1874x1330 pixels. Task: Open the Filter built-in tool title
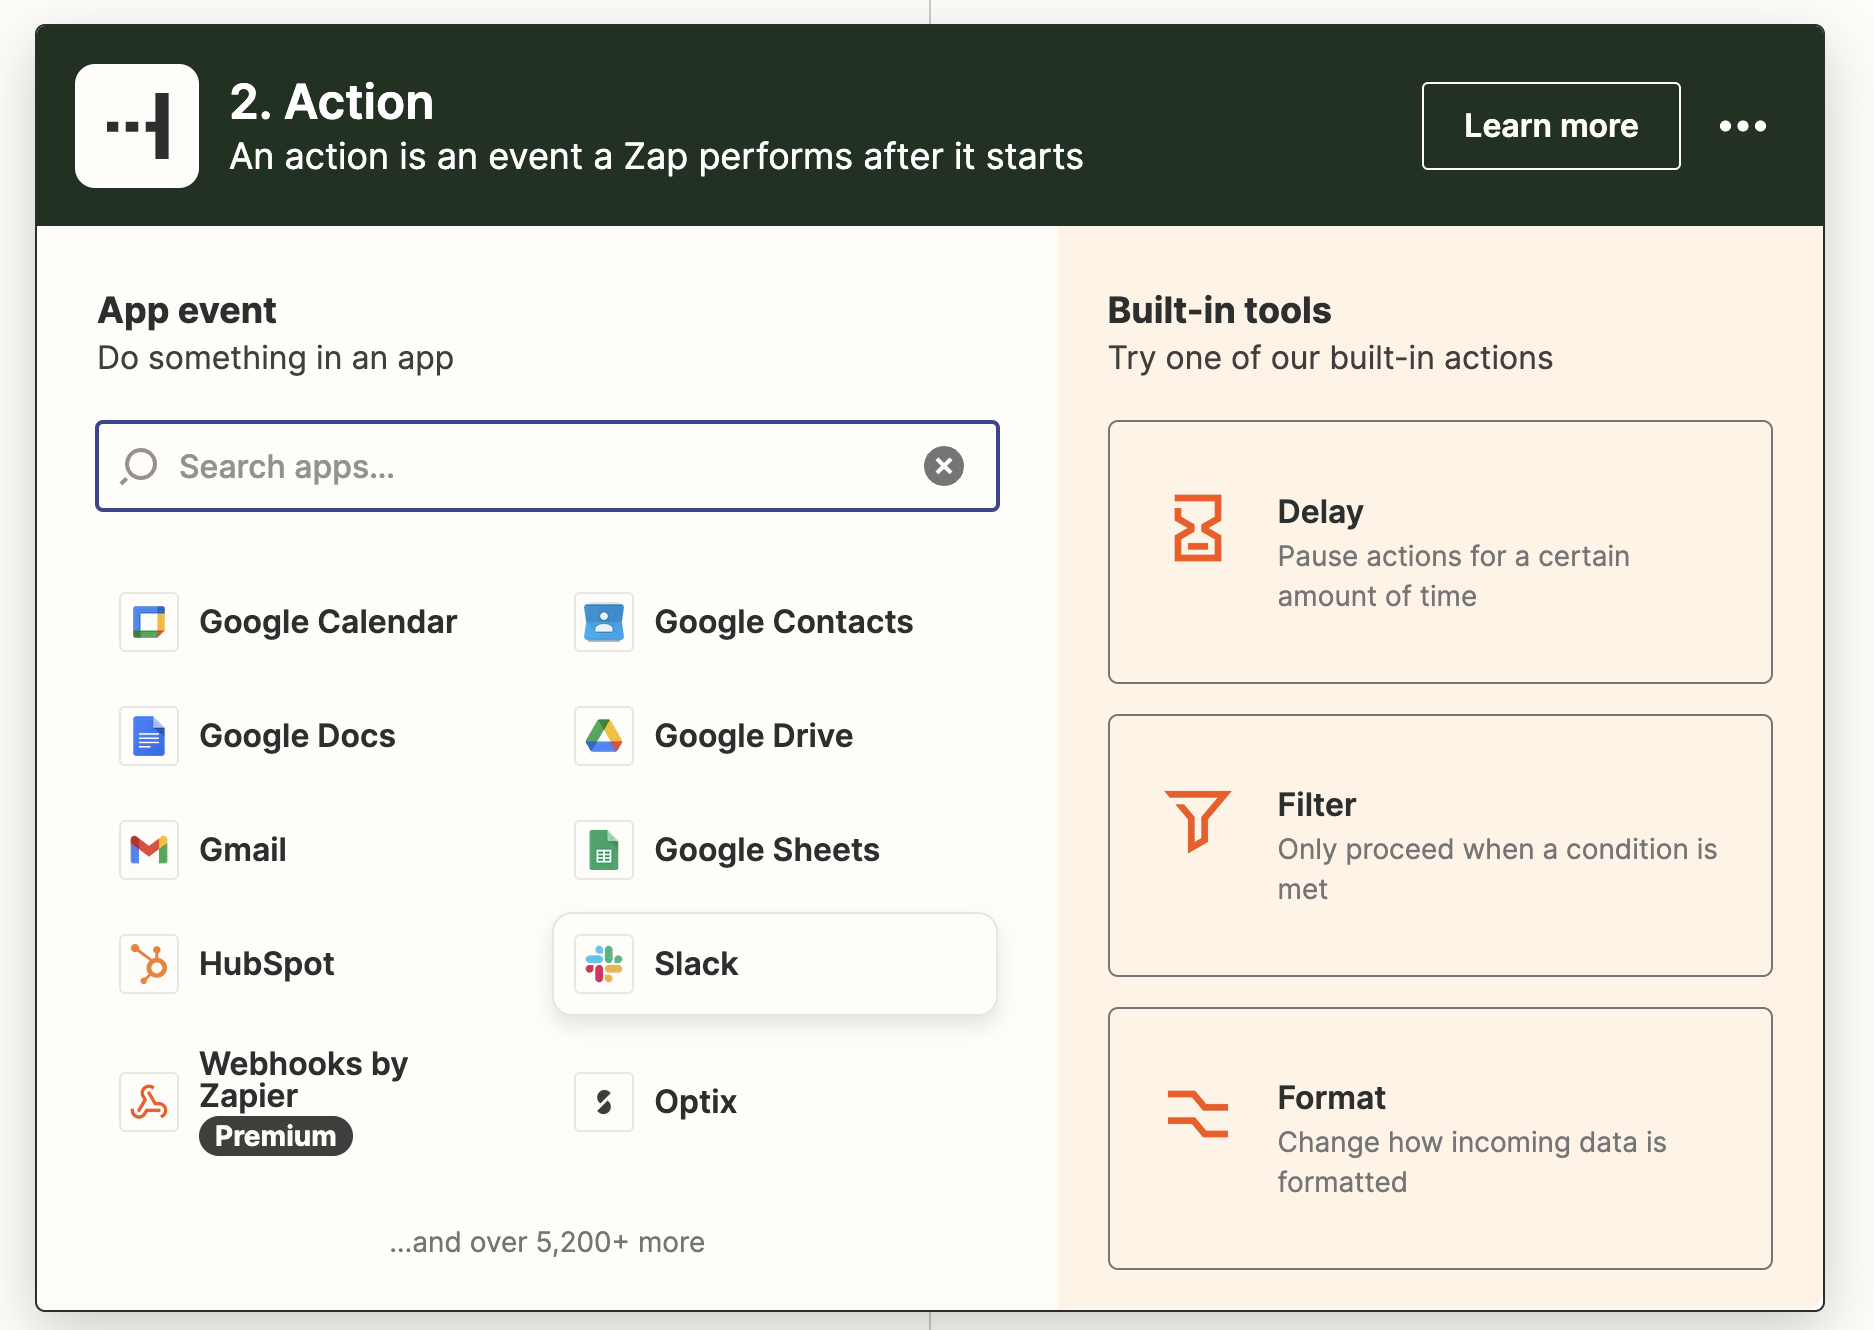1316,805
